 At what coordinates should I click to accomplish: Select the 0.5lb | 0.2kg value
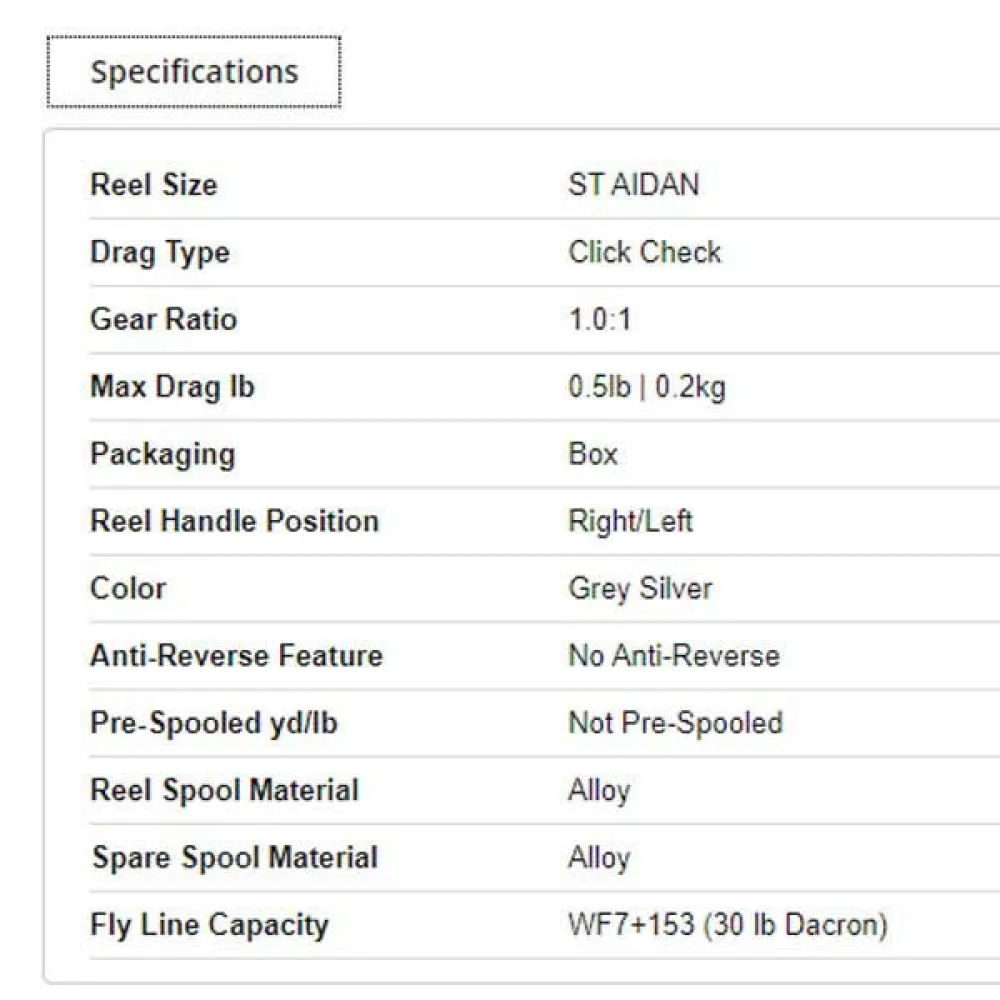point(646,387)
